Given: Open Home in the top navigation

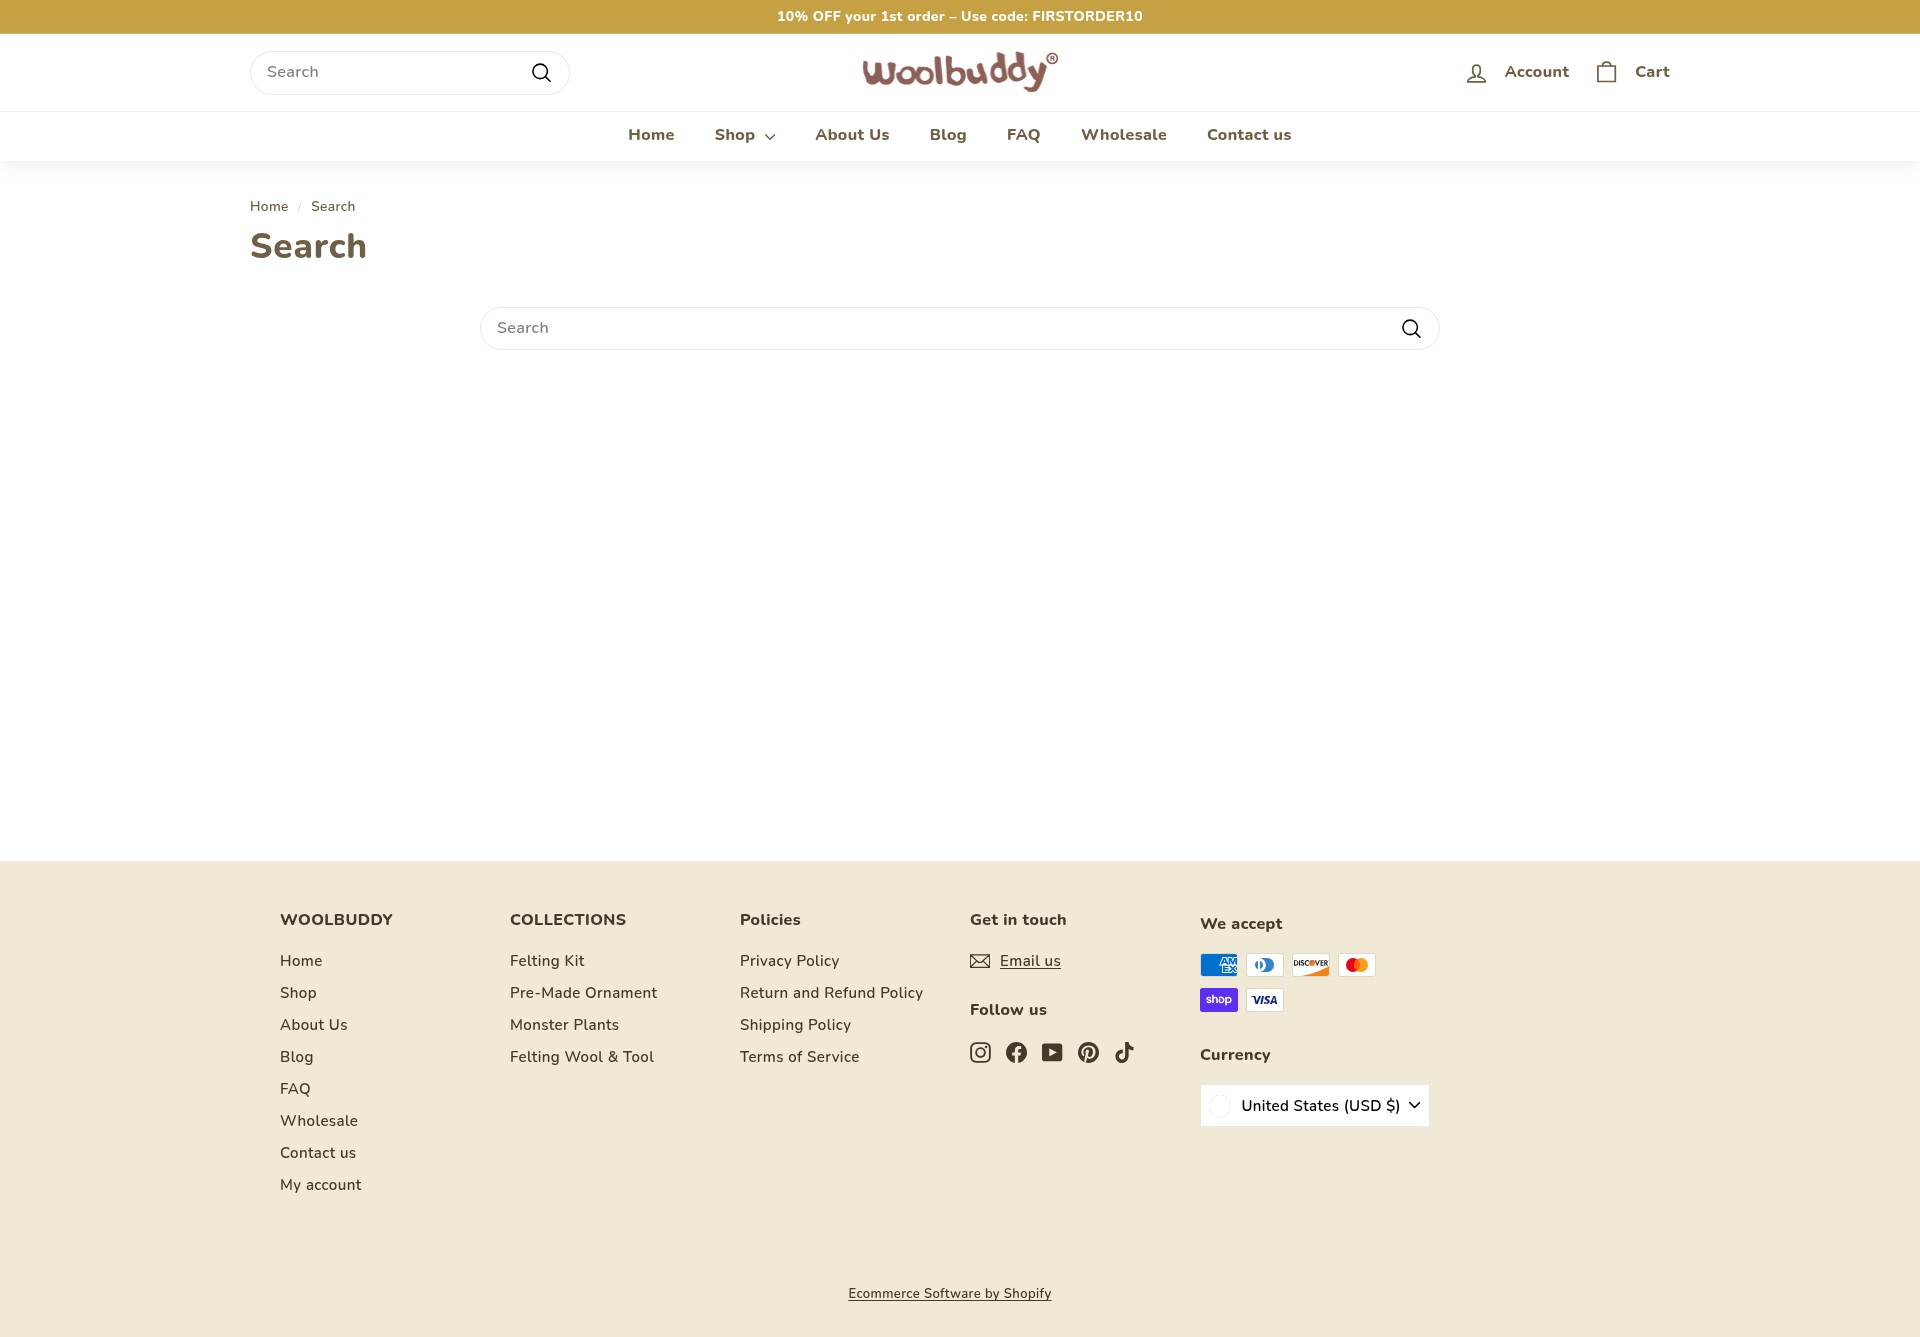Looking at the screenshot, I should click(x=651, y=135).
